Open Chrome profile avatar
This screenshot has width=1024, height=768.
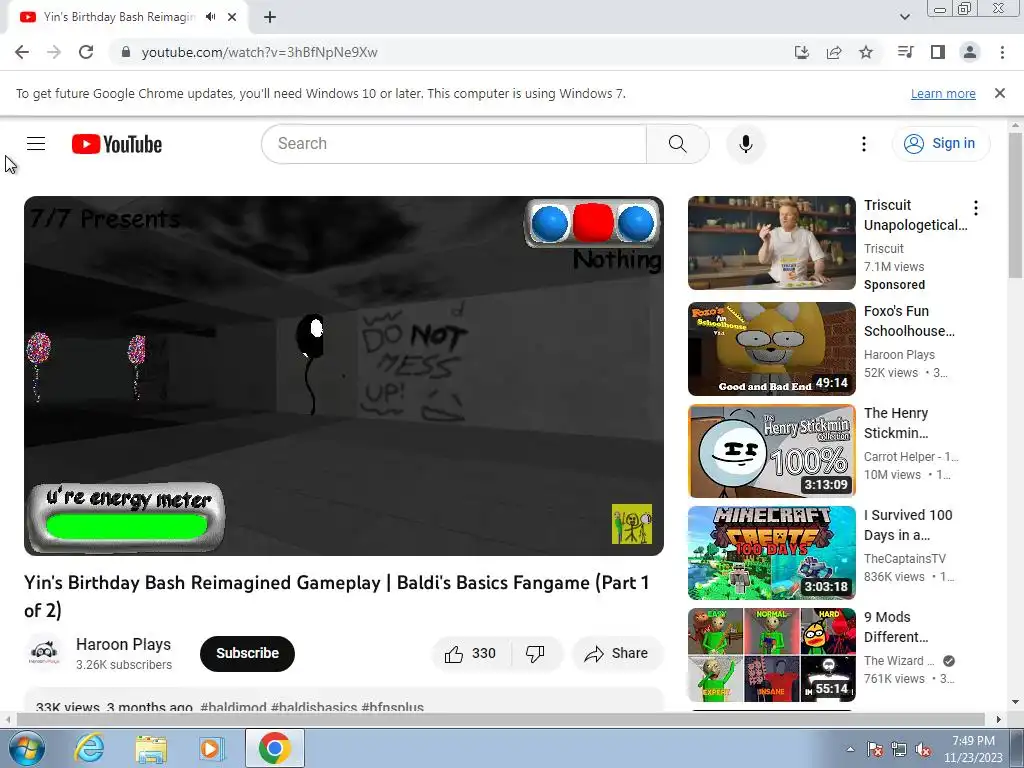point(970,52)
